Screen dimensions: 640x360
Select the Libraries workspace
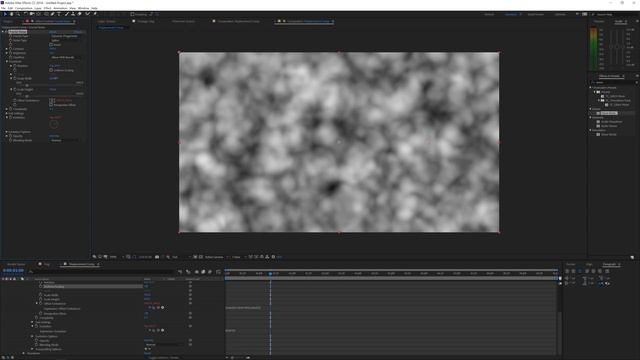click(x=560, y=14)
